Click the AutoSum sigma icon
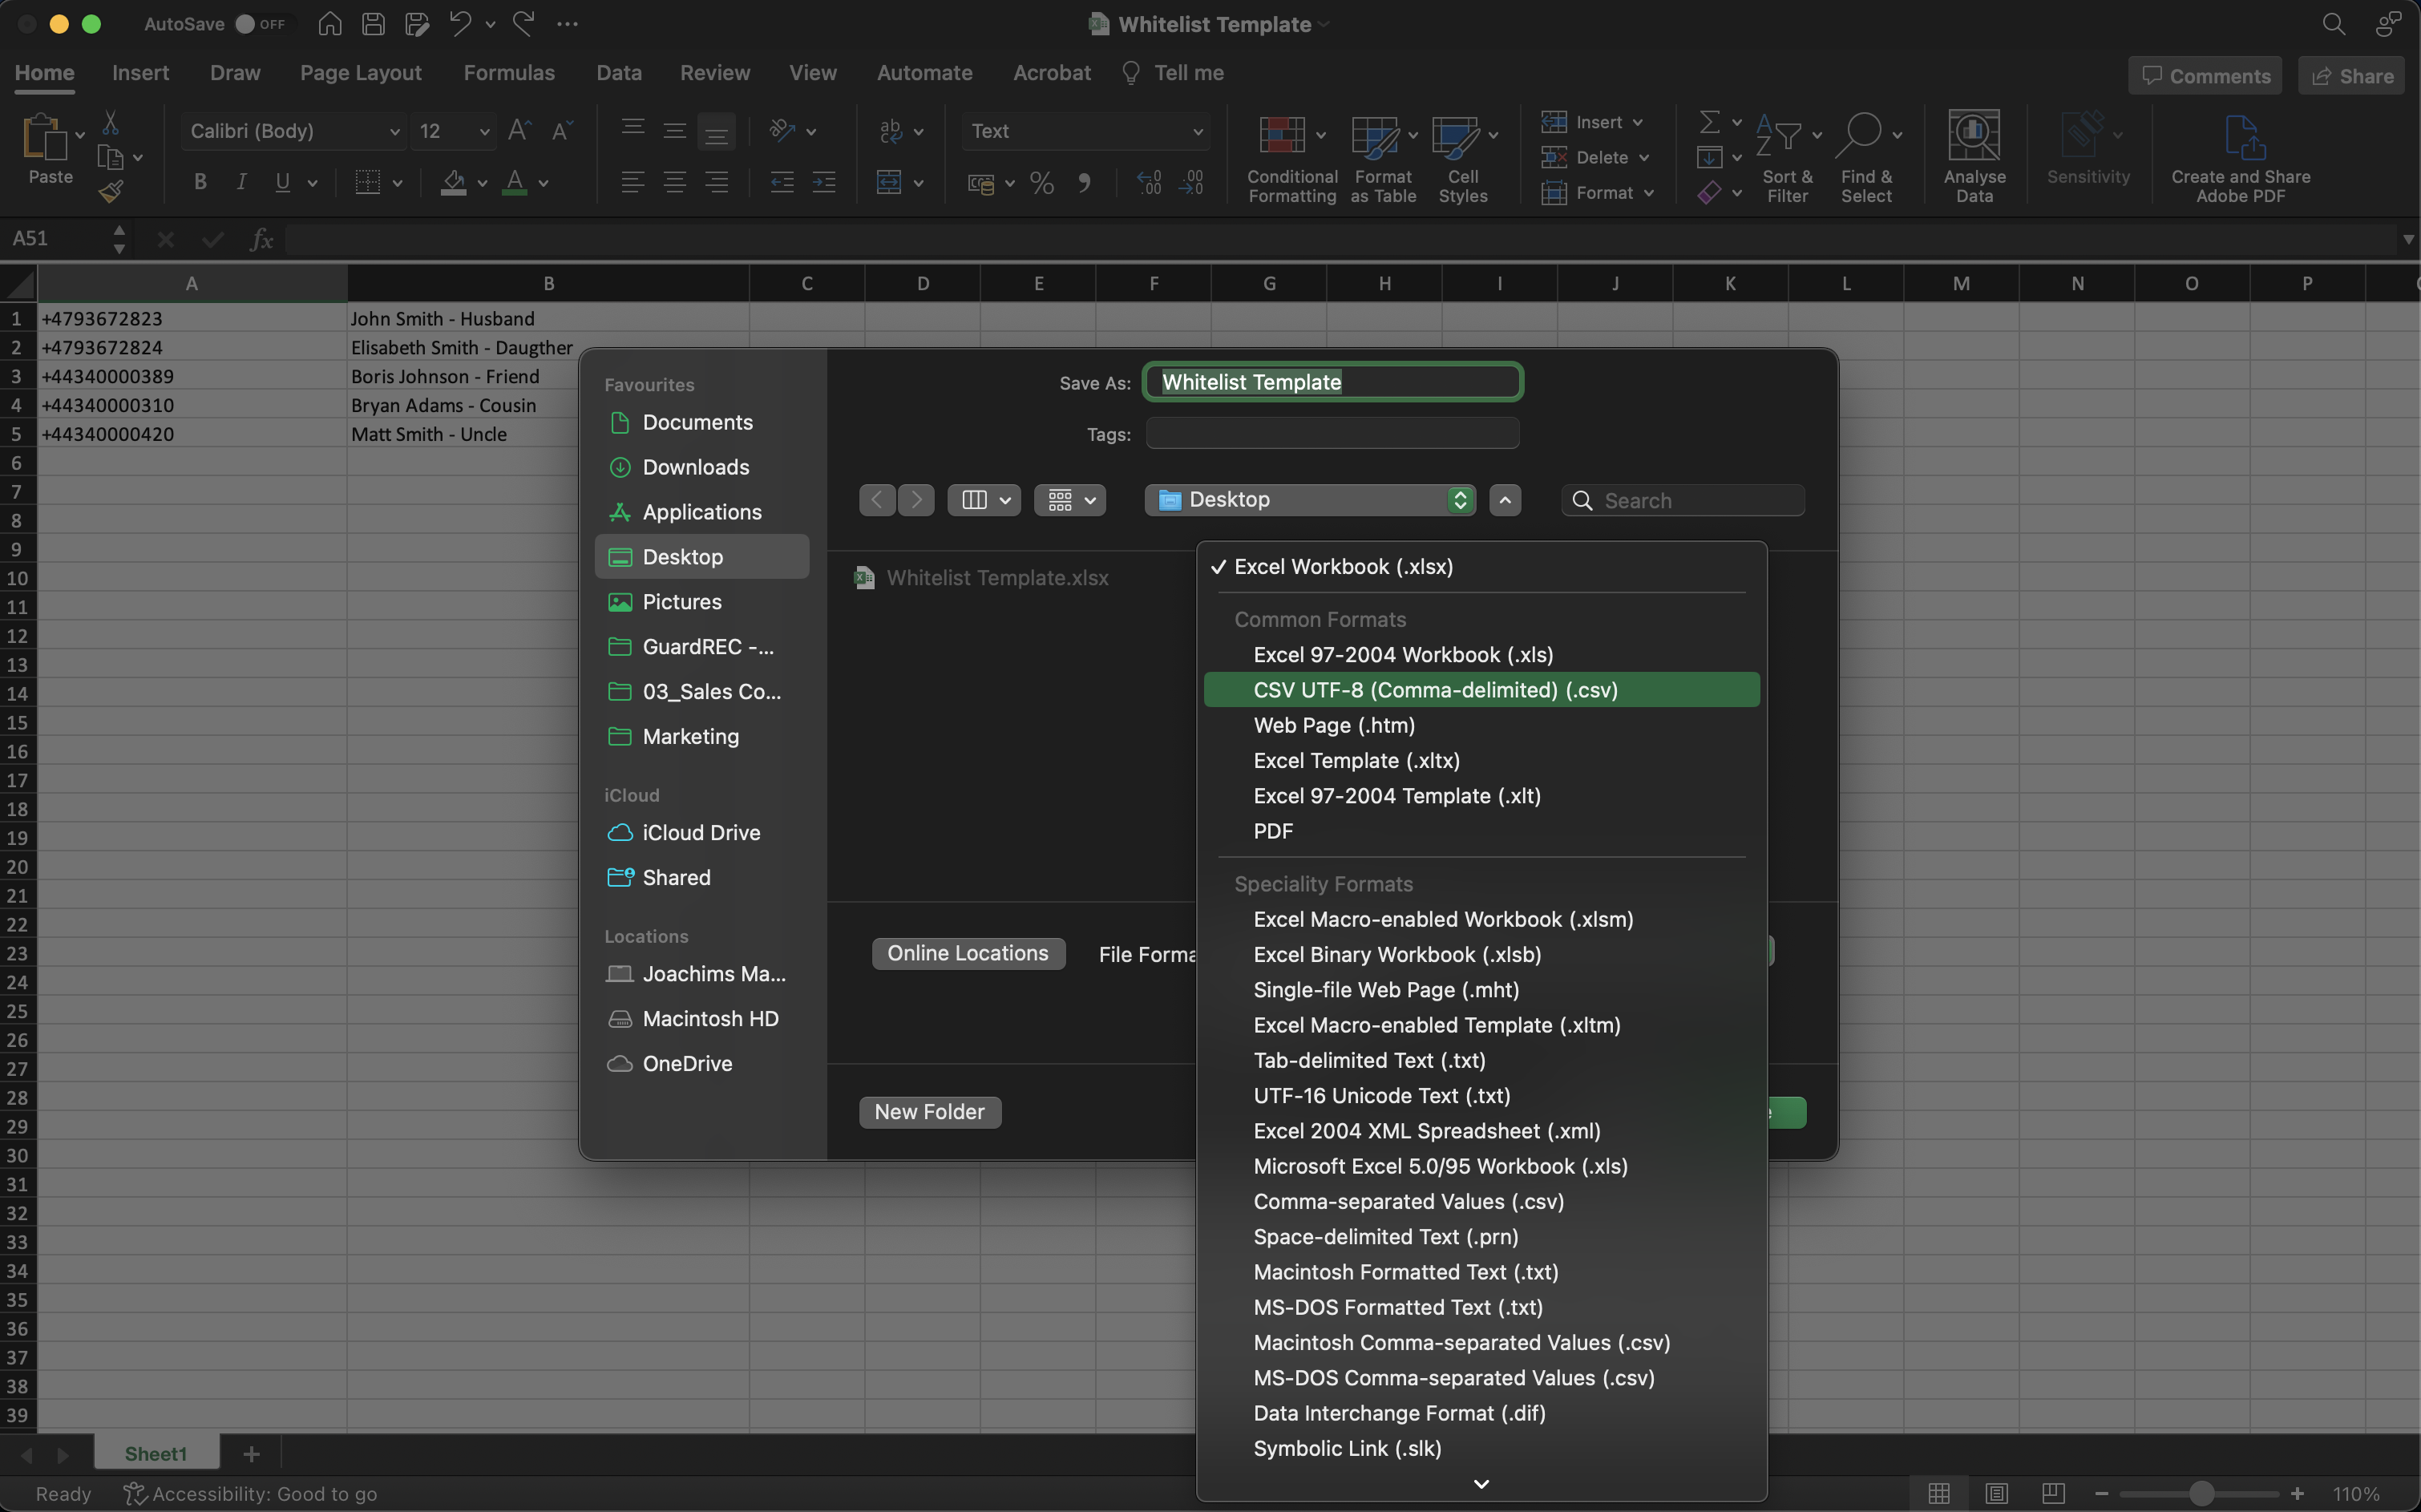 pyautogui.click(x=1709, y=122)
